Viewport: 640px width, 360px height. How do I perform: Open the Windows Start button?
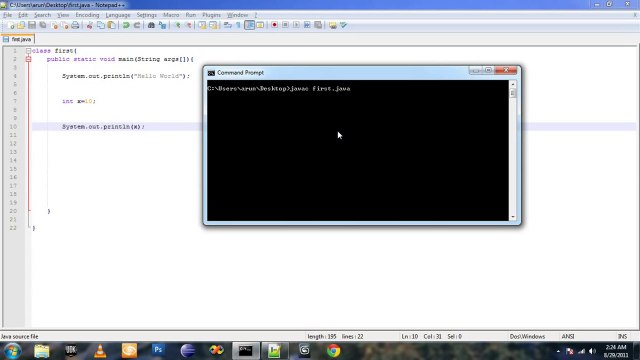(12, 351)
